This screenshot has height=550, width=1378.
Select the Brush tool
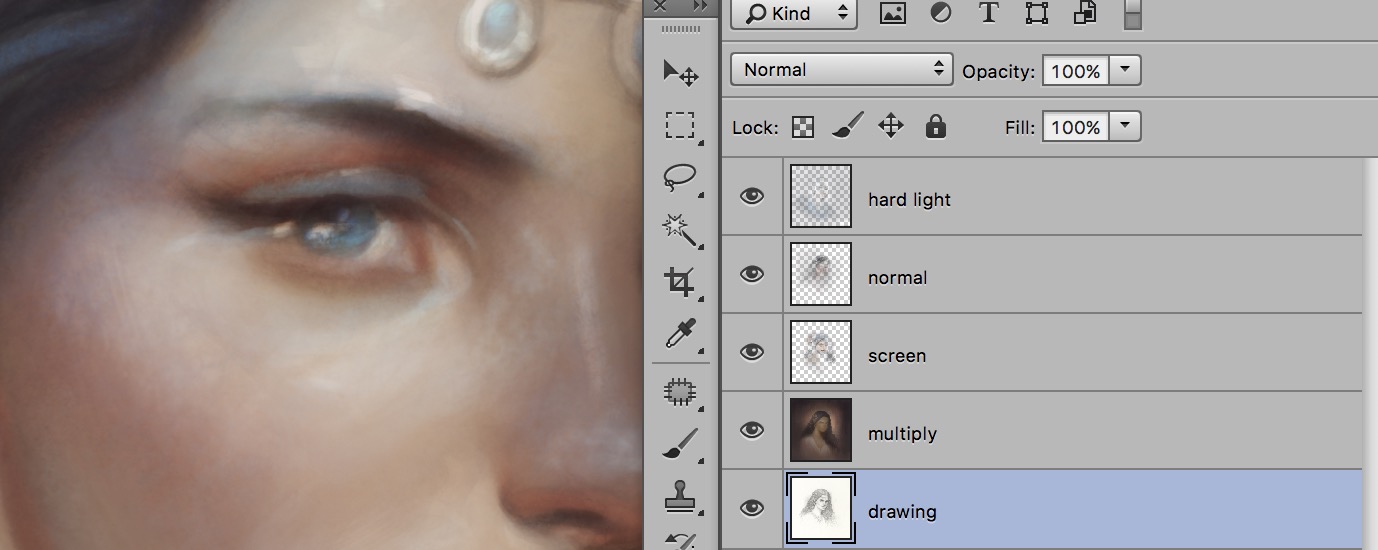[x=681, y=443]
